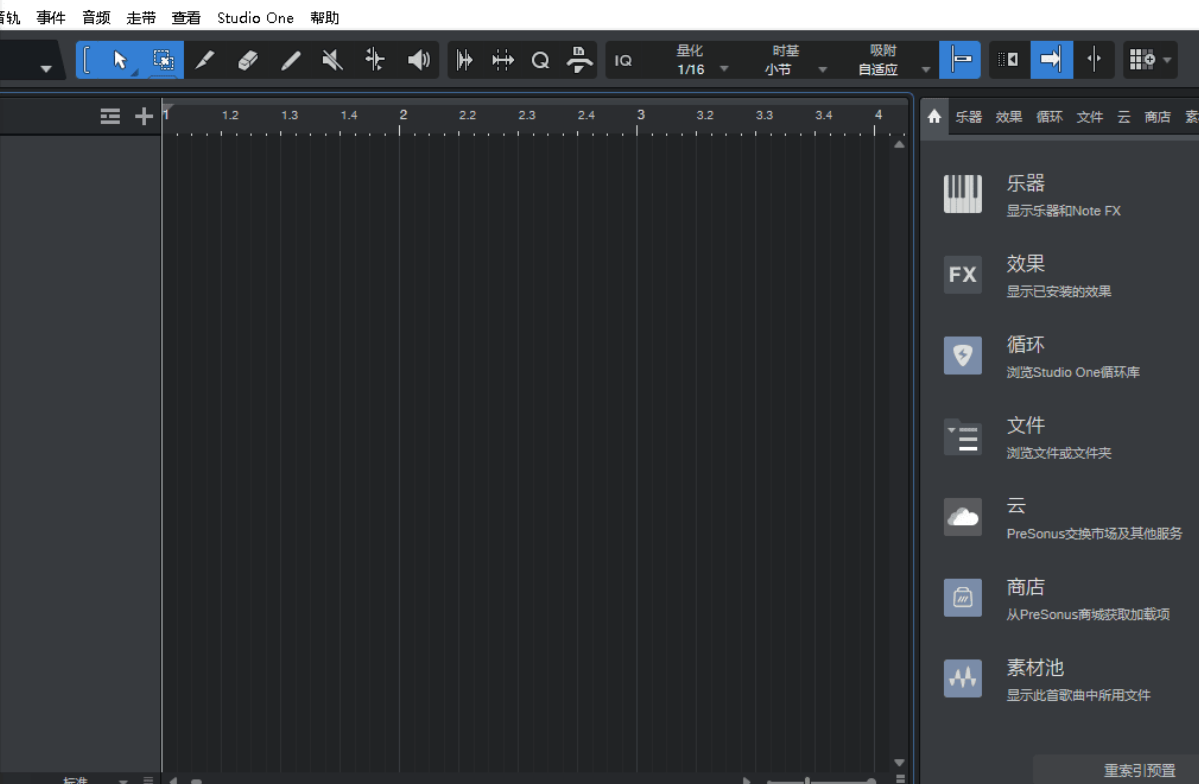Click the Q quantize button

click(x=541, y=60)
